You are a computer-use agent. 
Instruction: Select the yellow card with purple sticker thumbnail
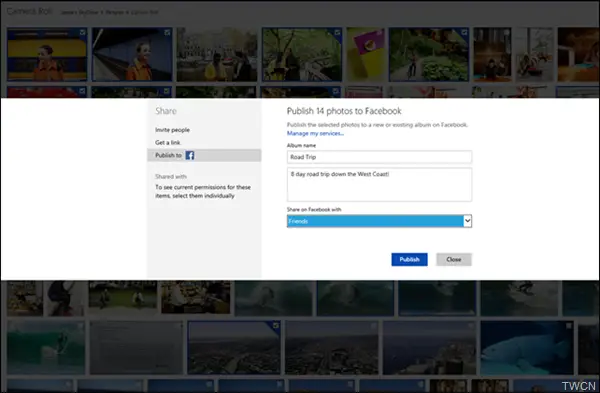coord(366,54)
